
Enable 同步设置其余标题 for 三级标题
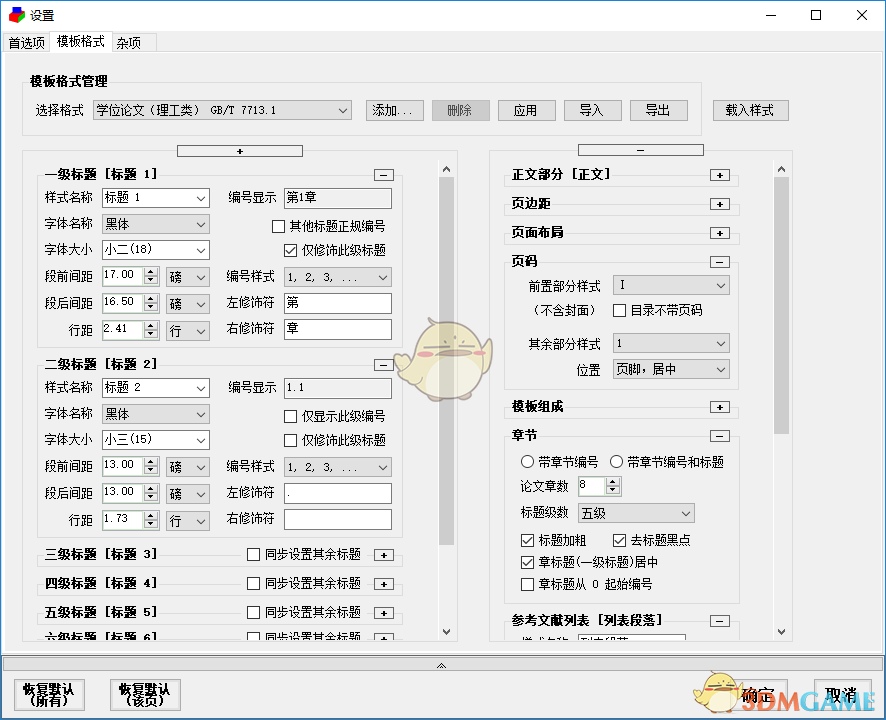[253, 554]
